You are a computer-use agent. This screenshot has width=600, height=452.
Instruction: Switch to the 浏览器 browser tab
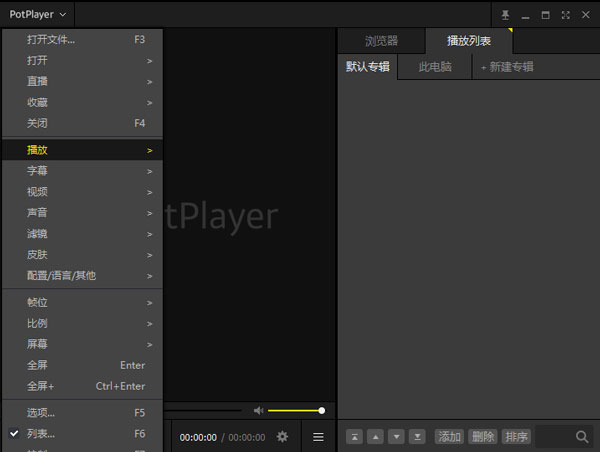point(381,41)
